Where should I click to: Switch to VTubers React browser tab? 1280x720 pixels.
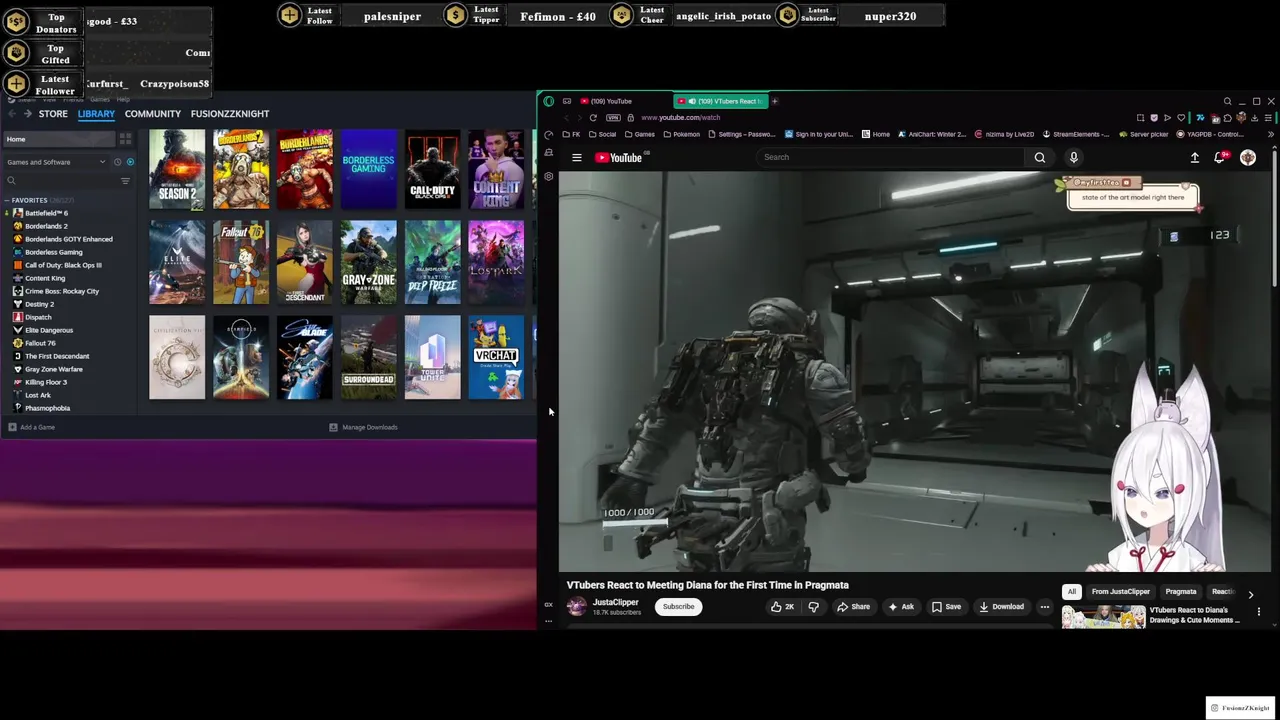[719, 101]
